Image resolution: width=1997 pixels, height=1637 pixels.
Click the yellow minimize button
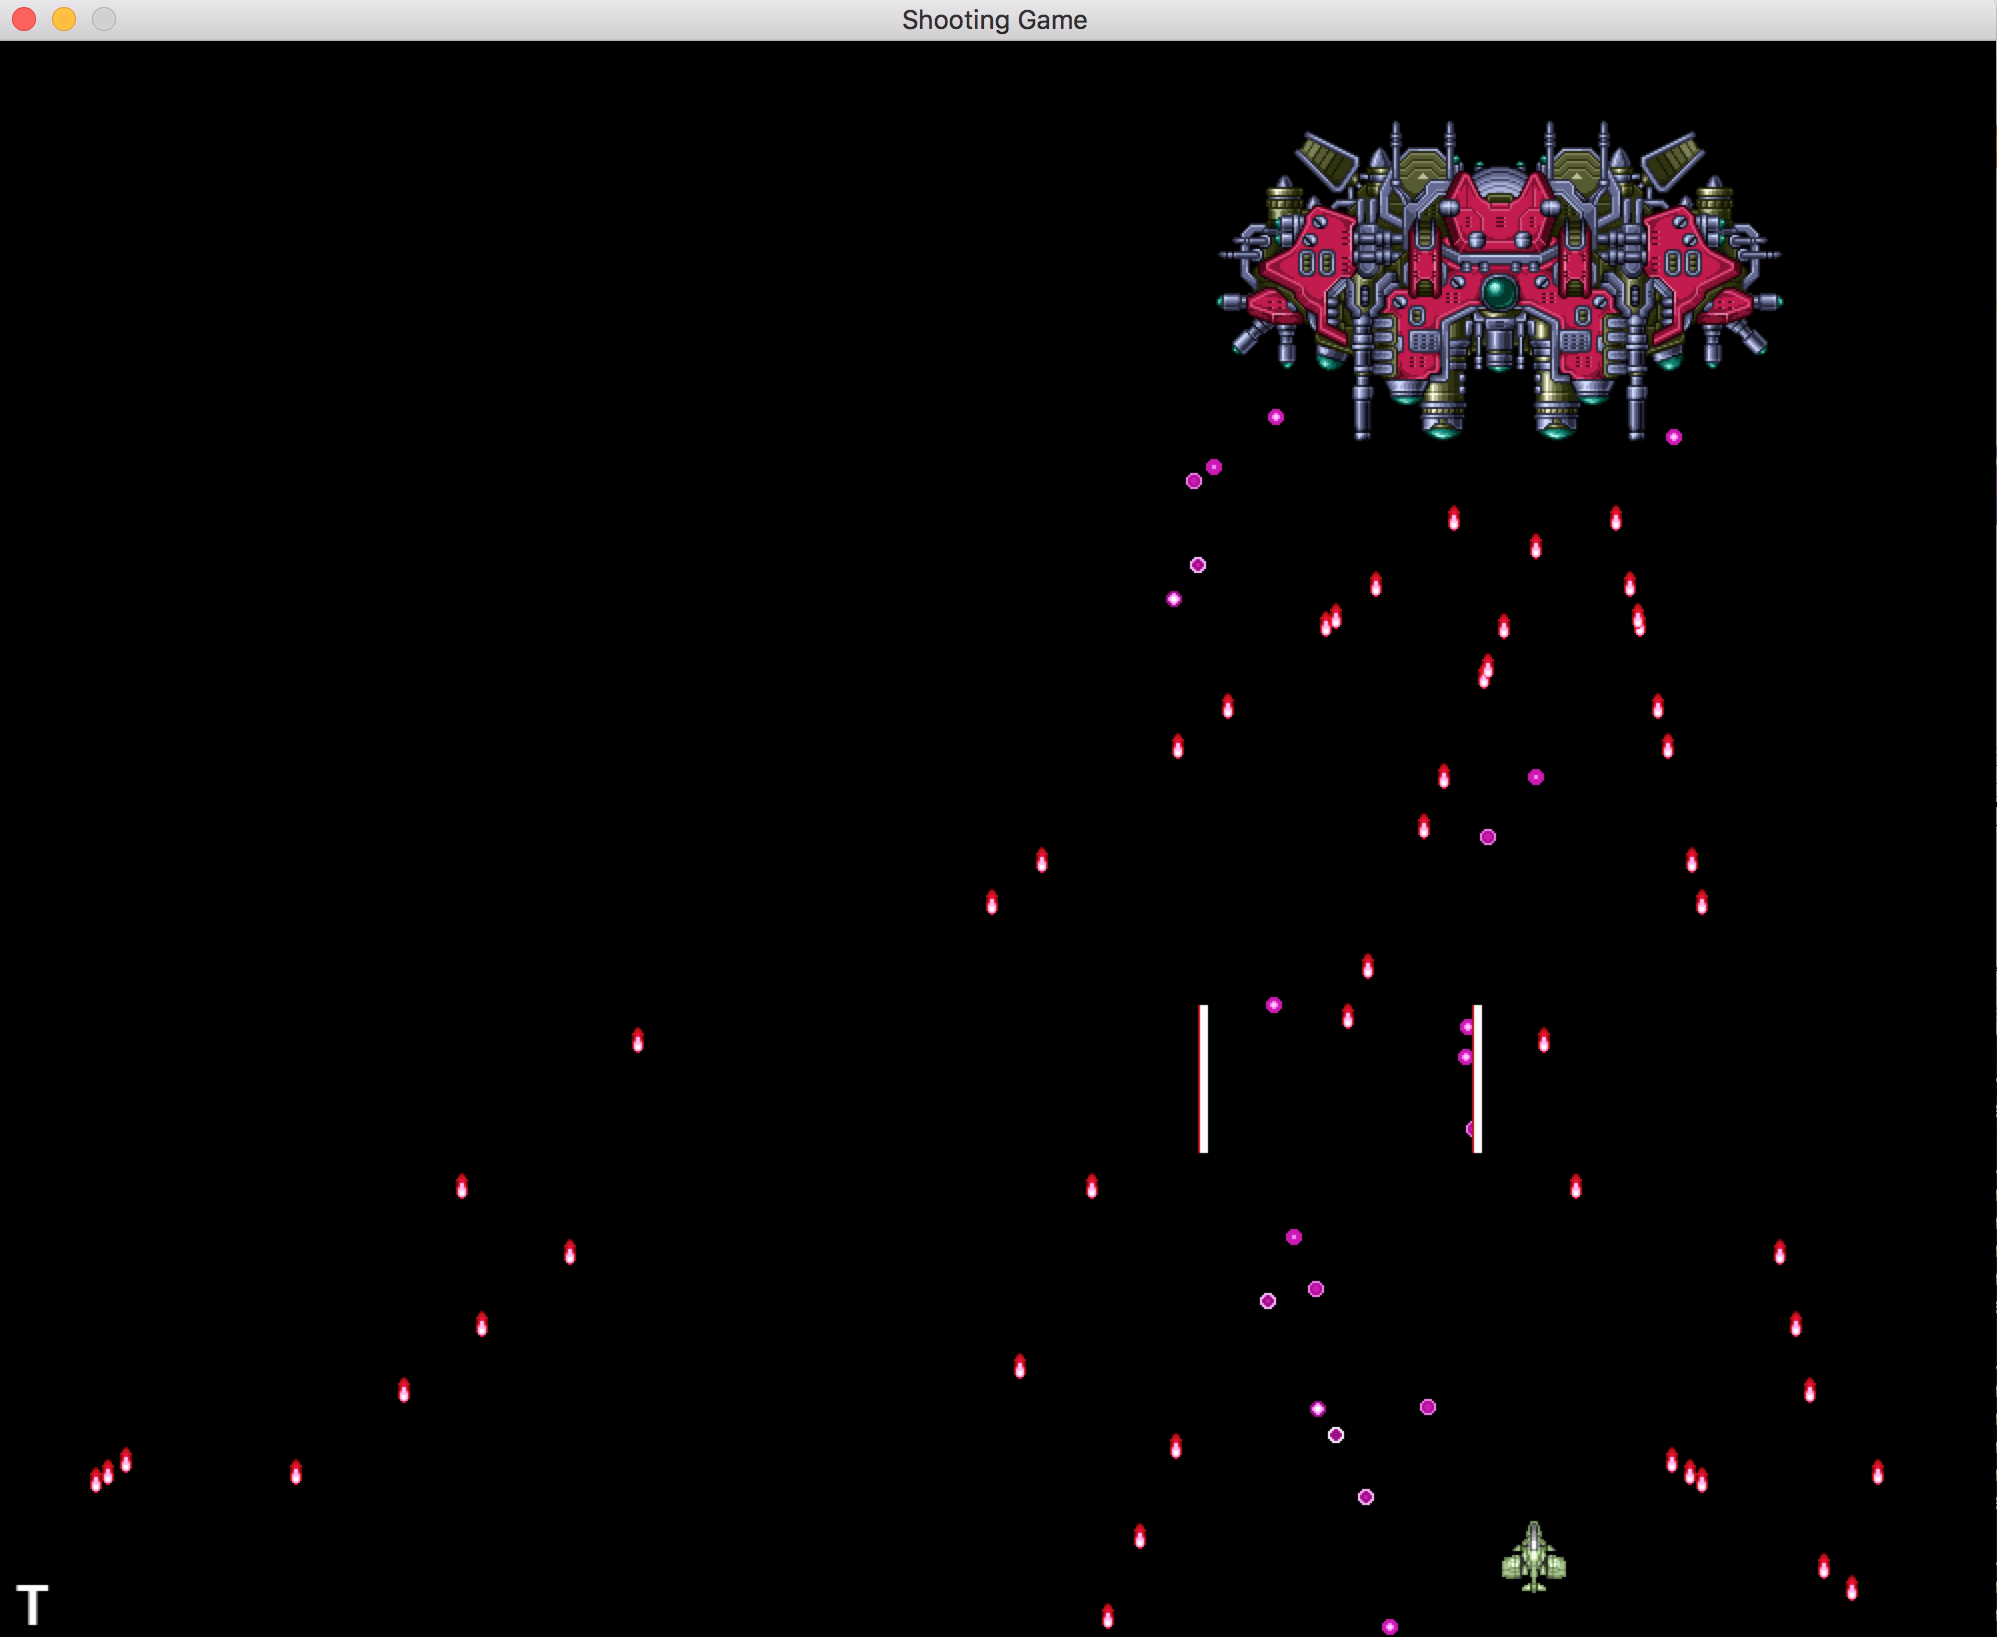(64, 18)
